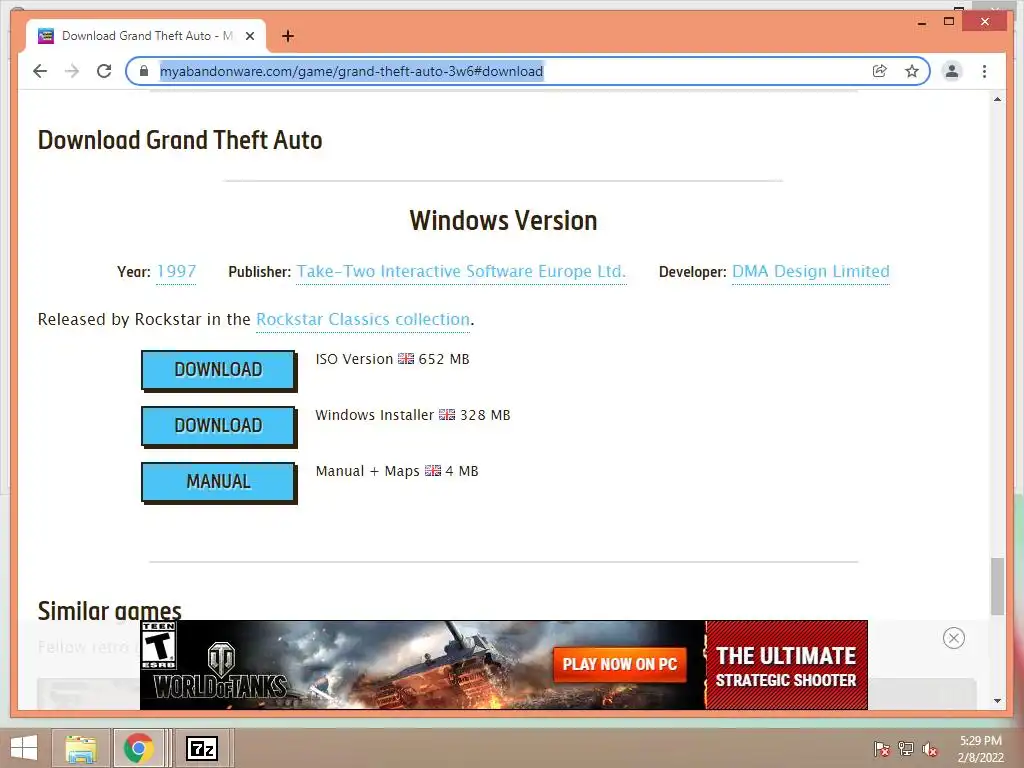Click the page scrollbar thumb
The width and height of the screenshot is (1024, 768).
point(997,586)
